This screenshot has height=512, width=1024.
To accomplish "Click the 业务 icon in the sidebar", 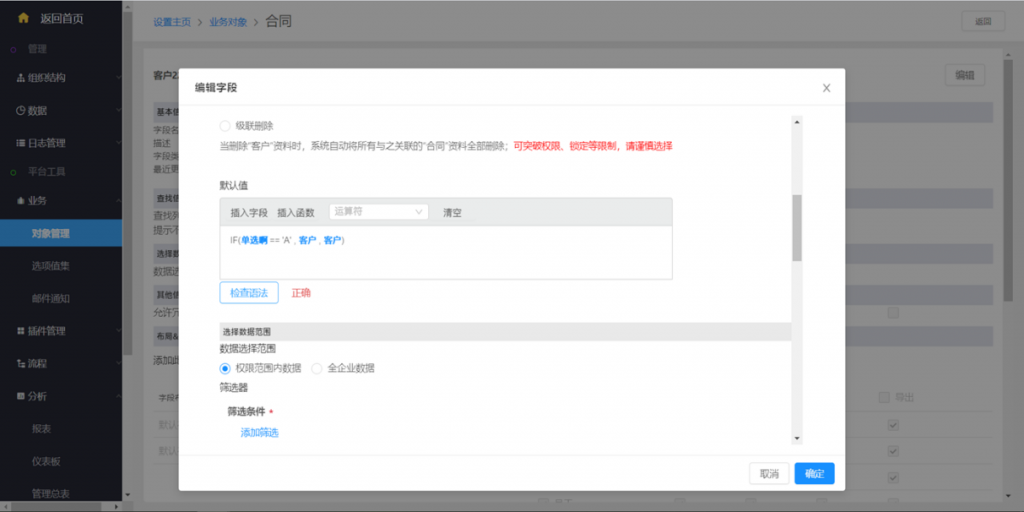I will click(20, 201).
